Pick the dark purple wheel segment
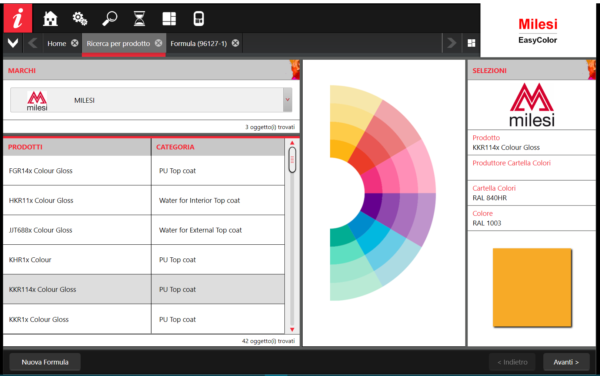Viewport: 600px width, 376px height. [x=371, y=205]
